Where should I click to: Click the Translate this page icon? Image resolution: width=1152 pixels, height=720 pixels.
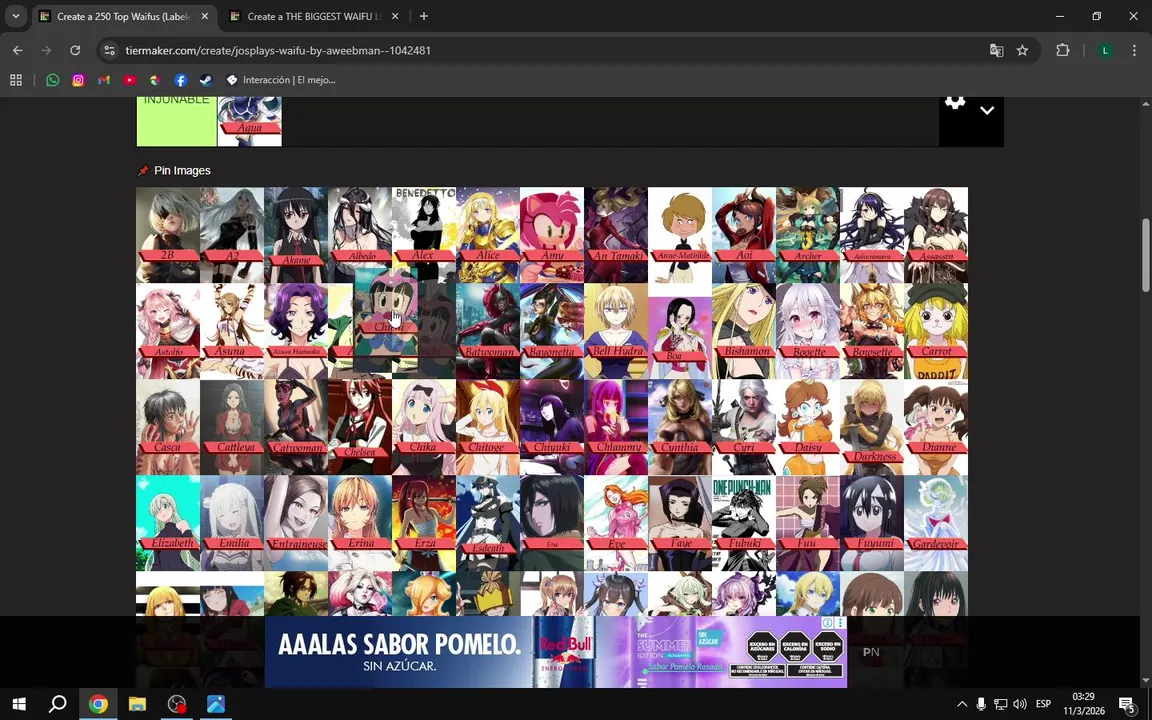click(996, 51)
